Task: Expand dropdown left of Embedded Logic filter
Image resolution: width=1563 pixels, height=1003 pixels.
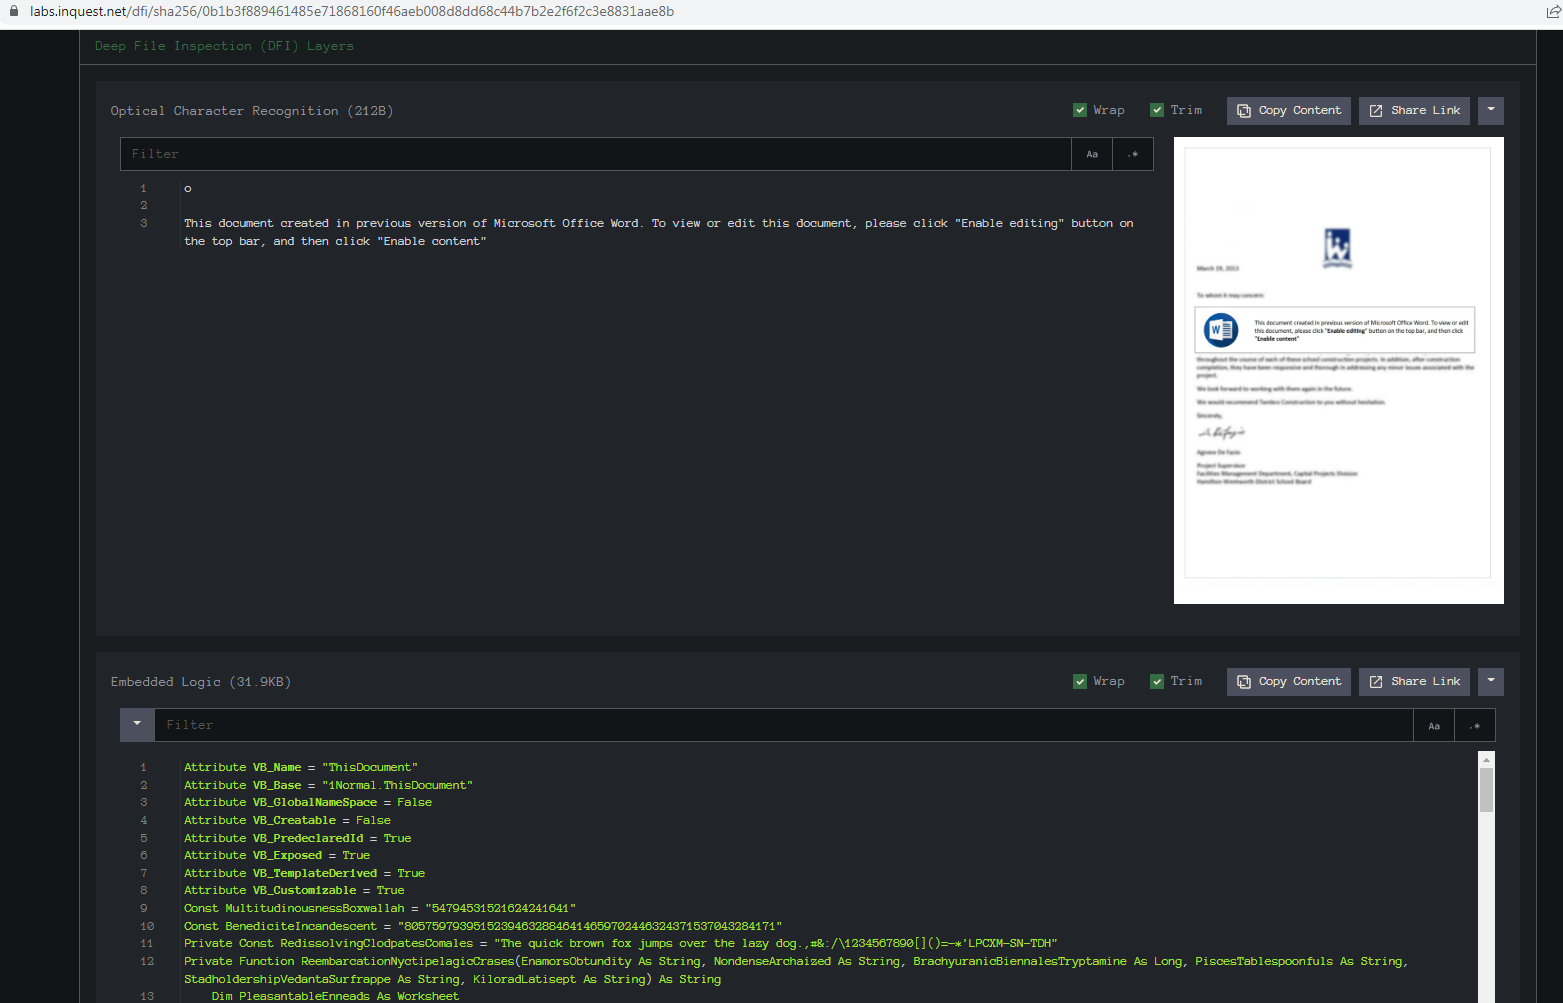Action: click(137, 725)
